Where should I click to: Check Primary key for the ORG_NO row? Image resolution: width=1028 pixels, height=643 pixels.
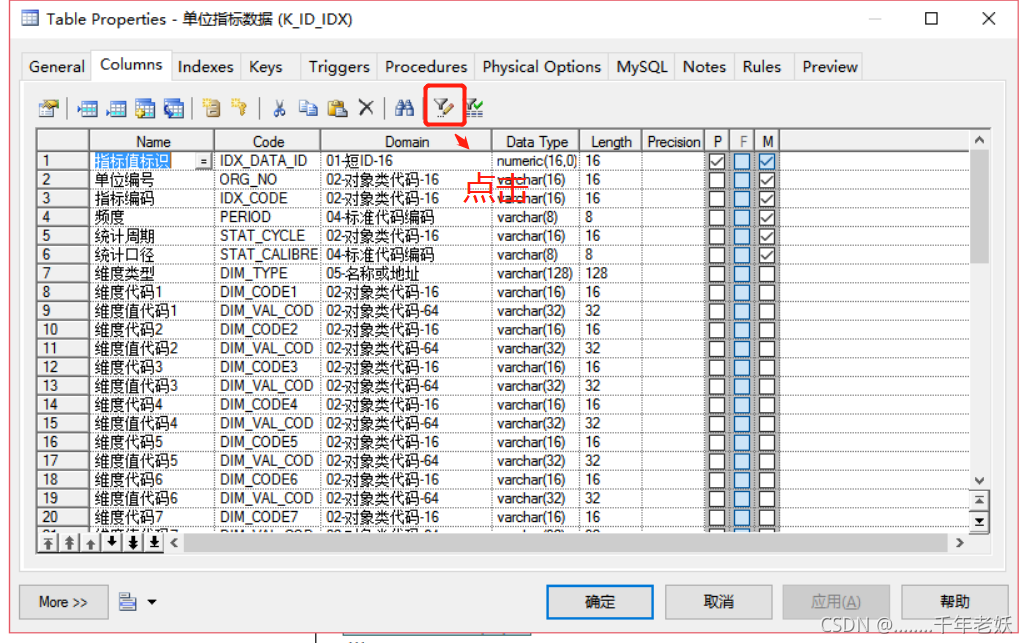point(717,180)
